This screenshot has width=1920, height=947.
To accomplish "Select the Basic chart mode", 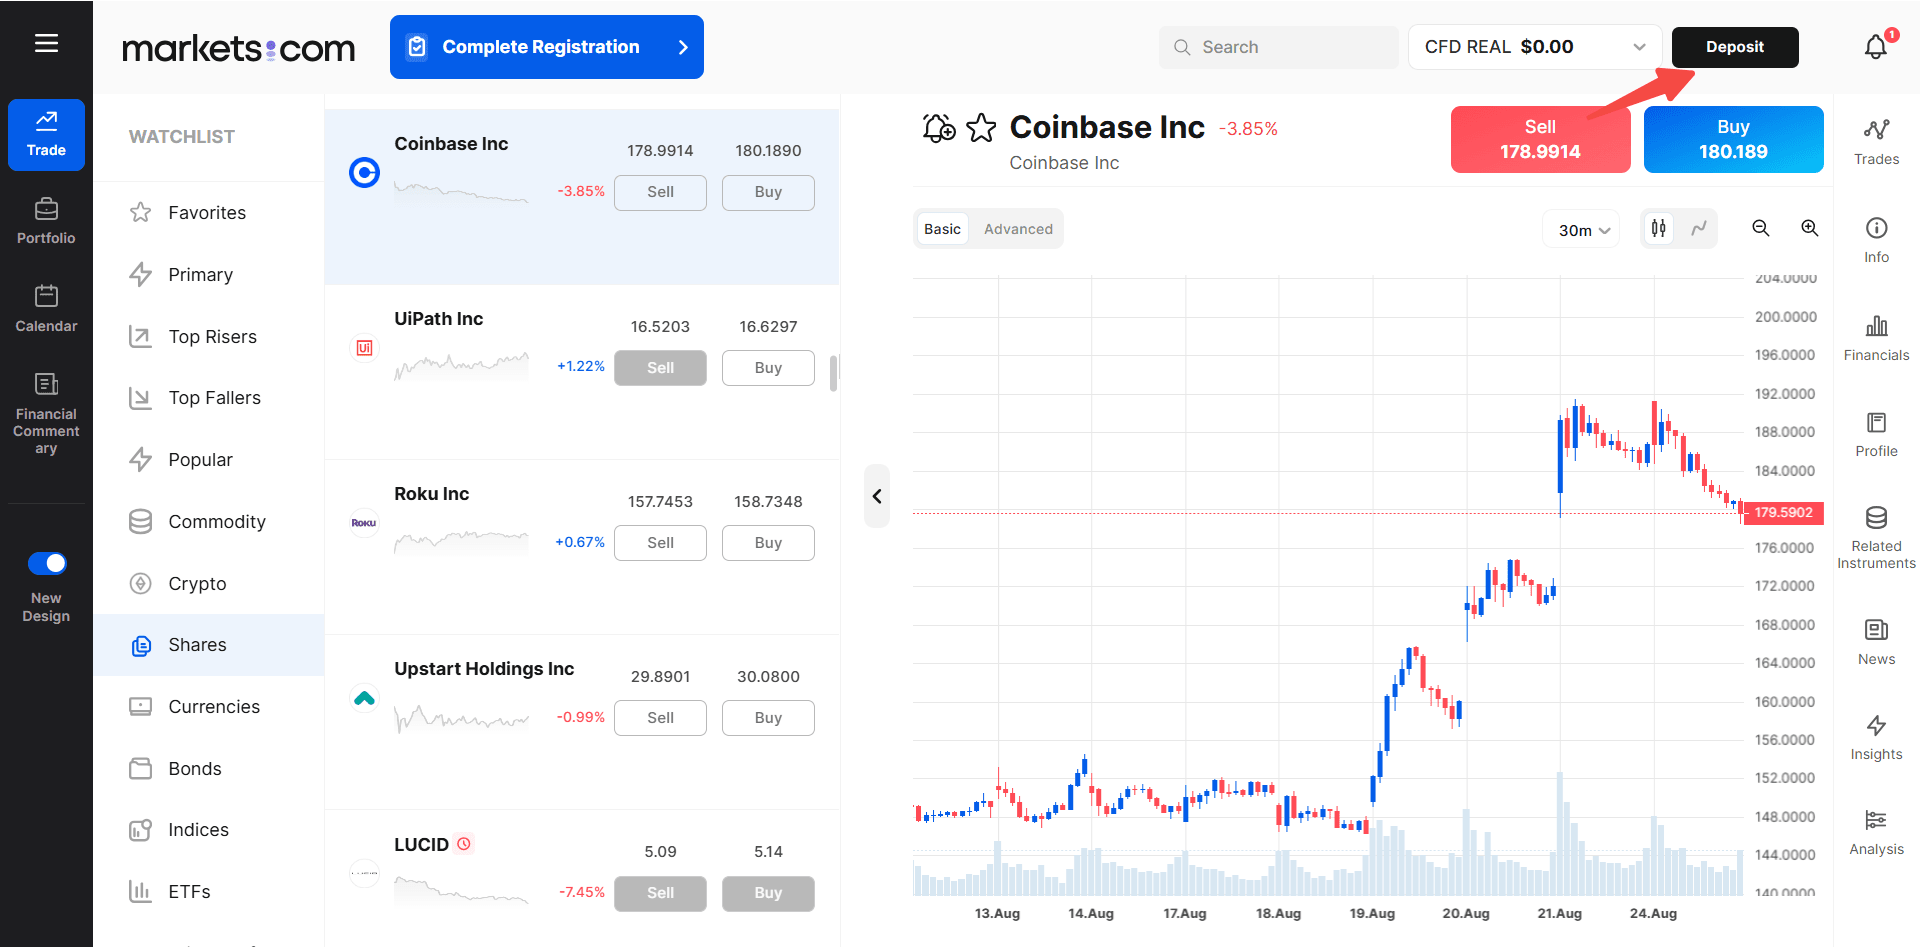I will coord(942,229).
